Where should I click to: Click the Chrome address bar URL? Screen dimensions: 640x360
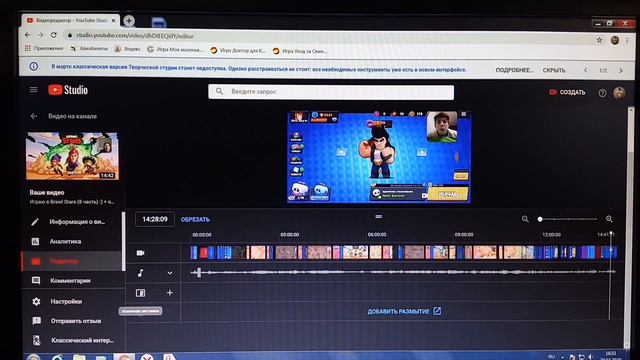[135, 36]
